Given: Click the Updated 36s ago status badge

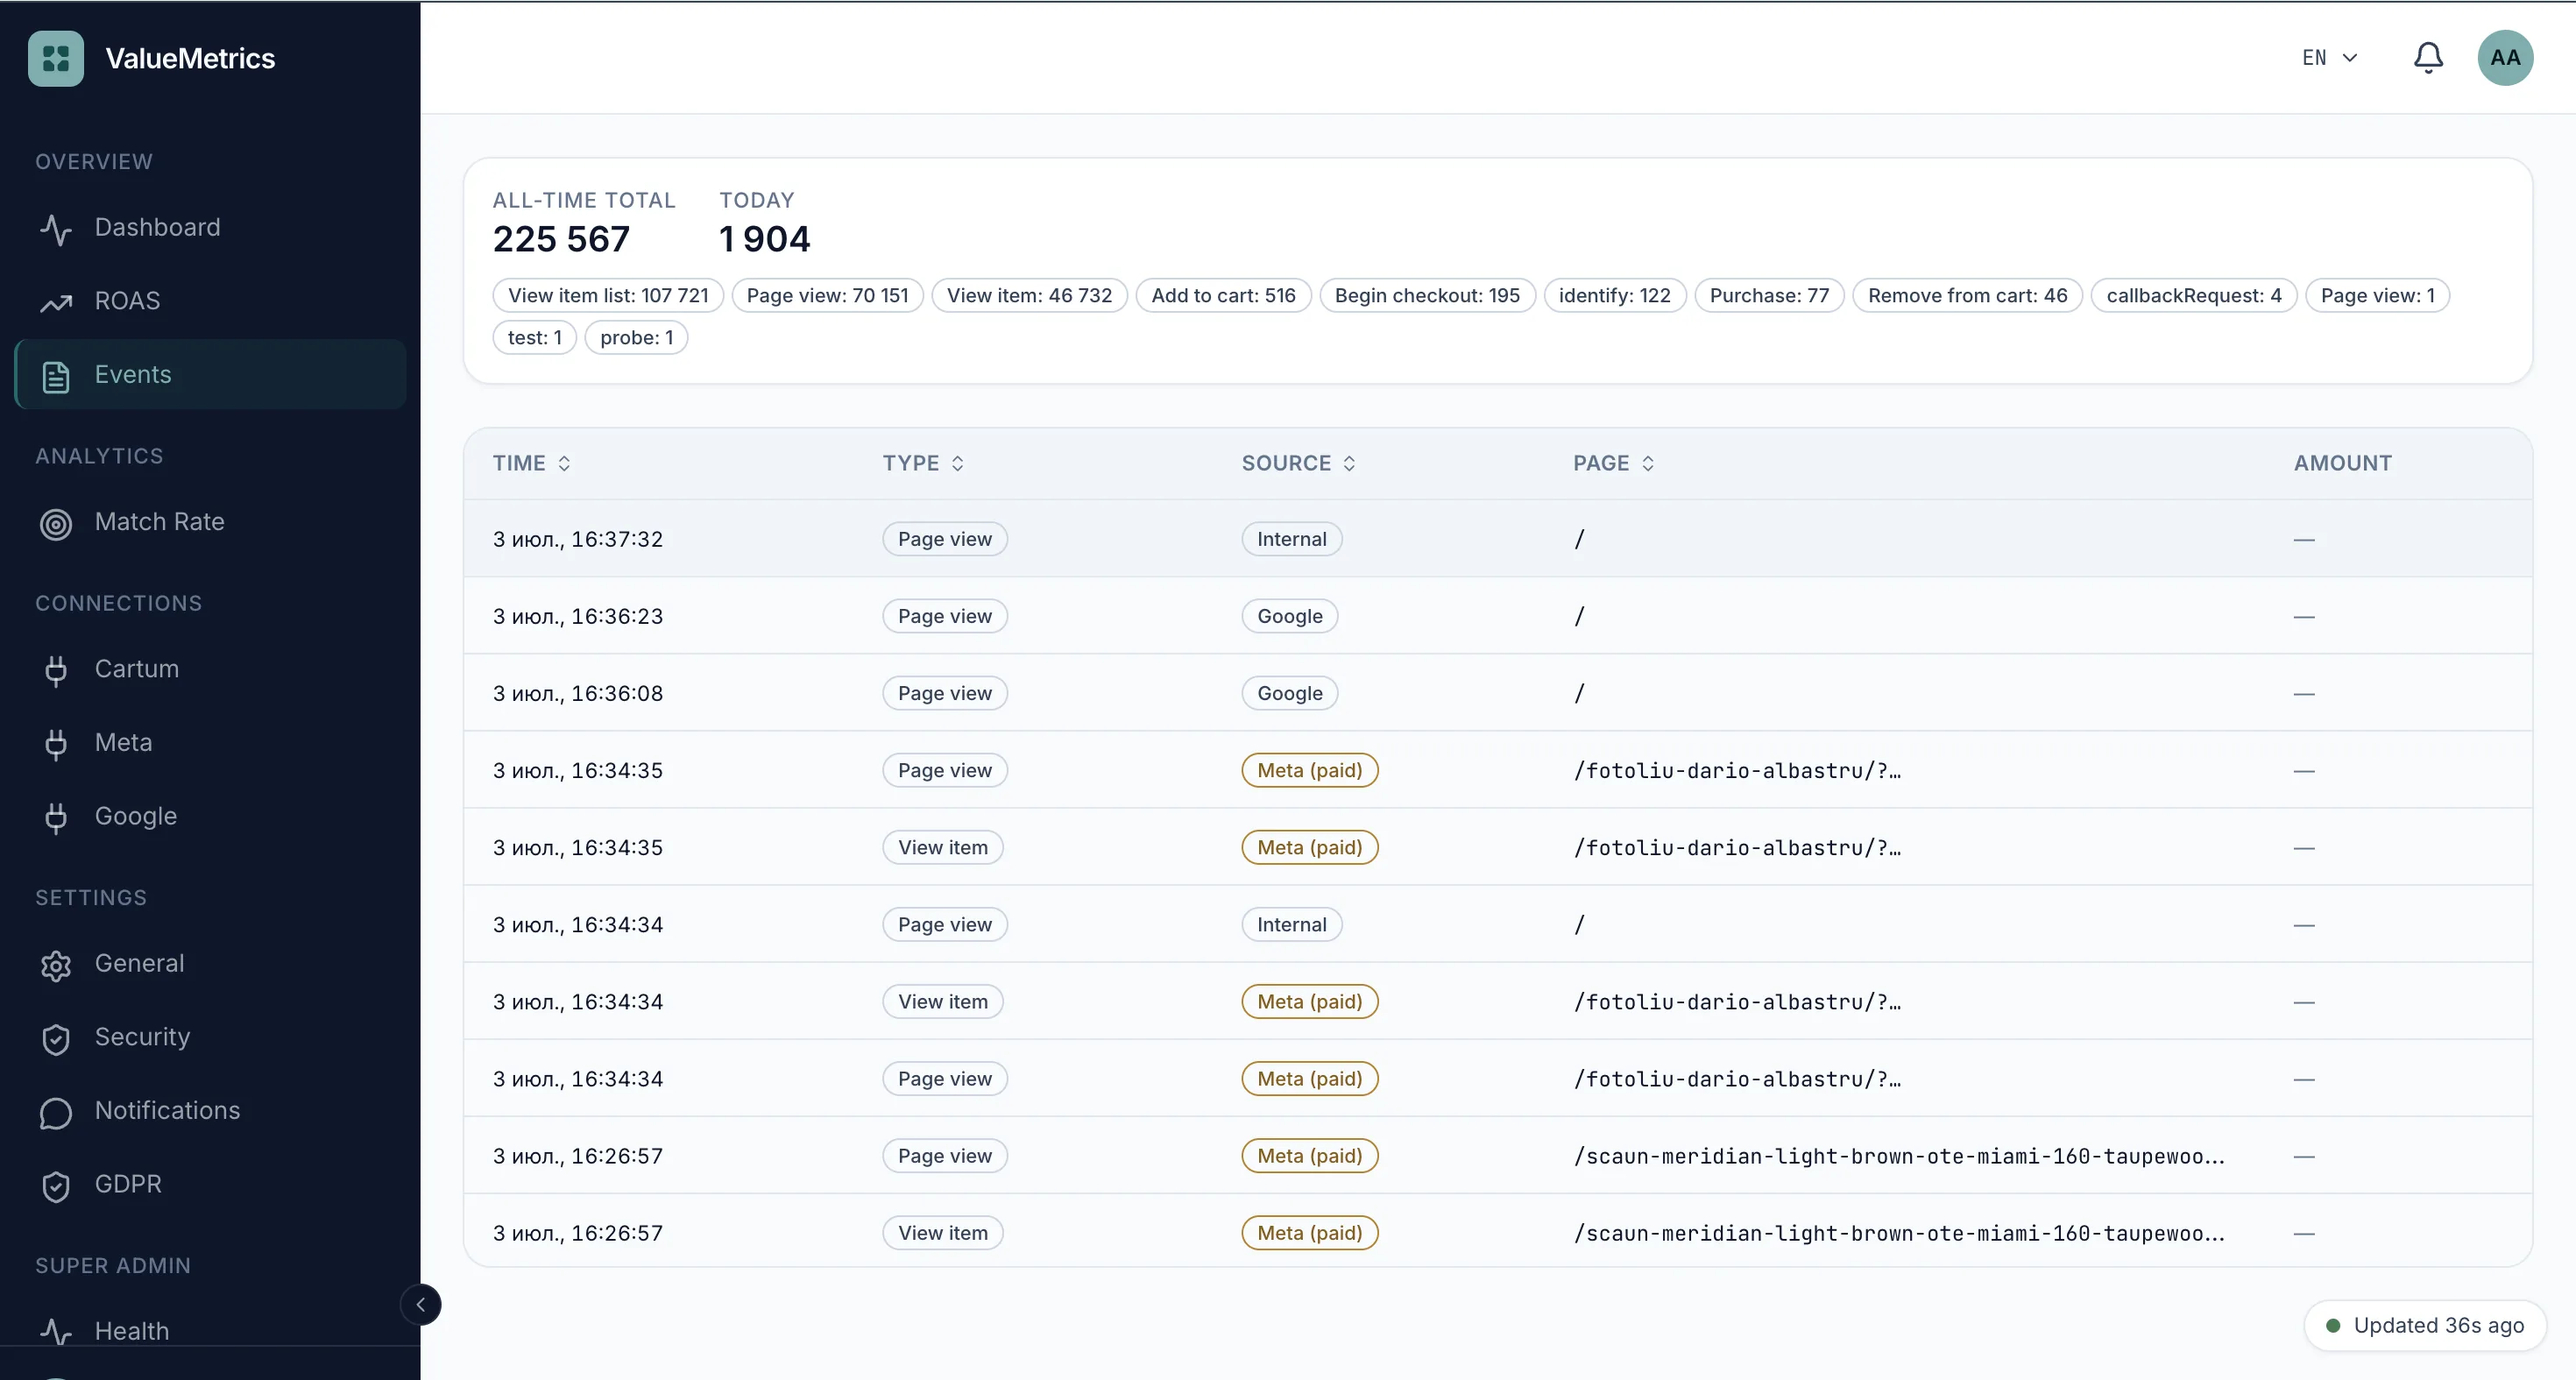Looking at the screenshot, I should [x=2425, y=1326].
